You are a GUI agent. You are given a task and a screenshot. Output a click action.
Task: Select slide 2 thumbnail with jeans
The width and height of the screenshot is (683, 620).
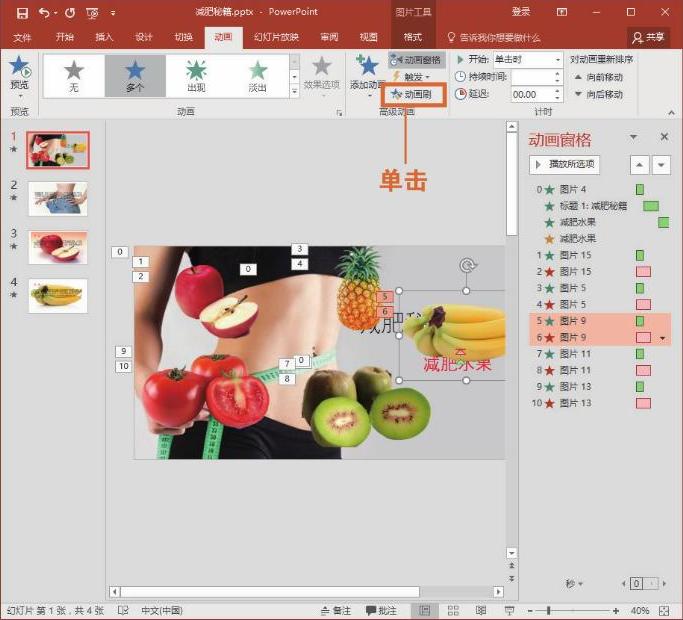(57, 199)
